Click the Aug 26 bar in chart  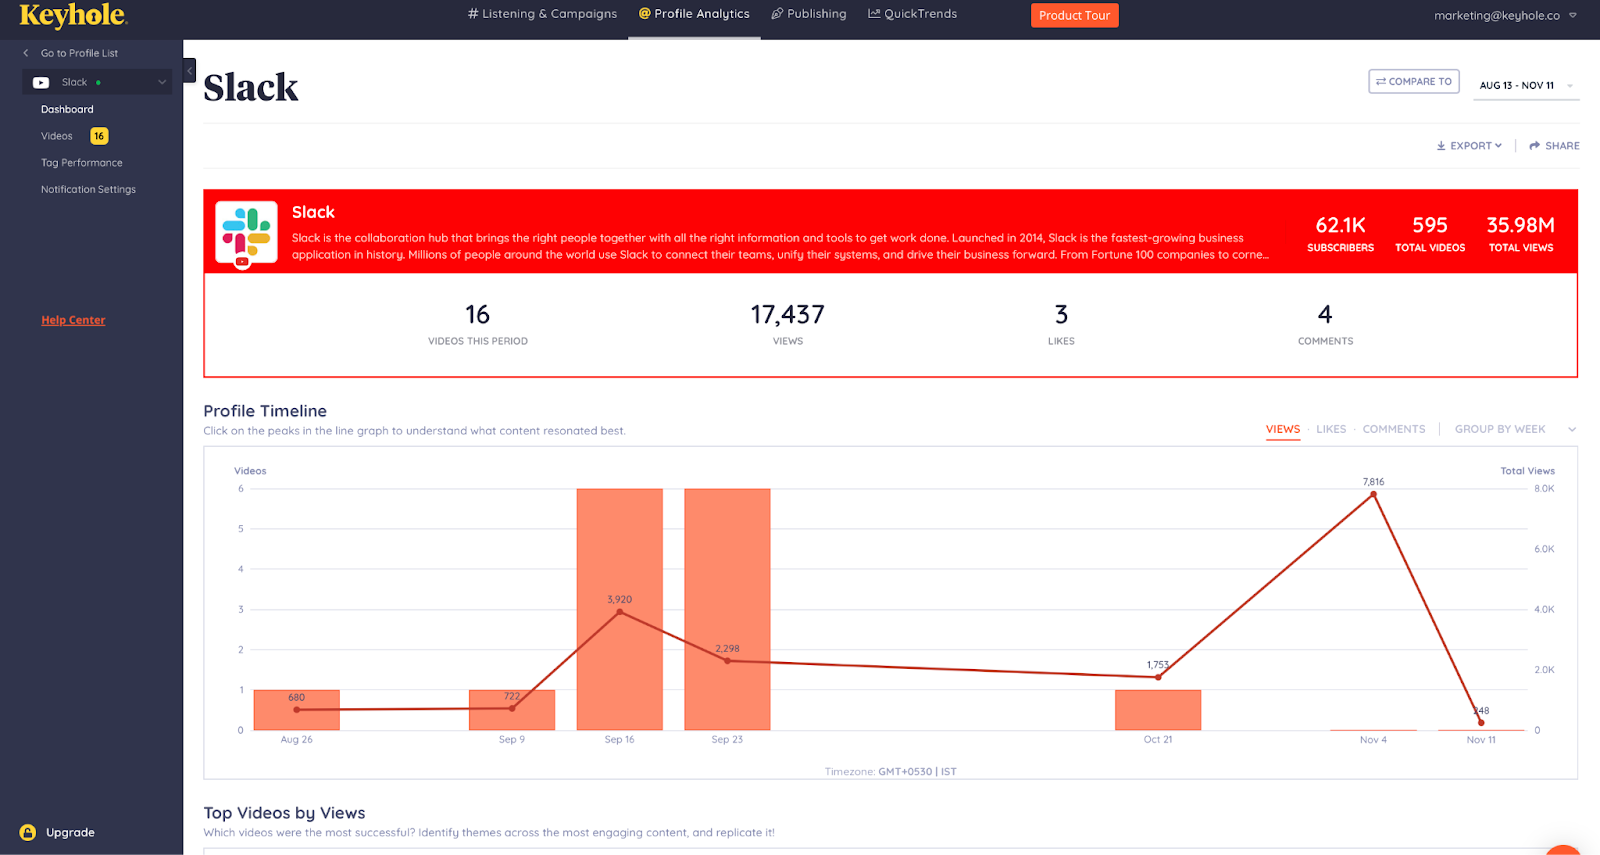pos(296,710)
